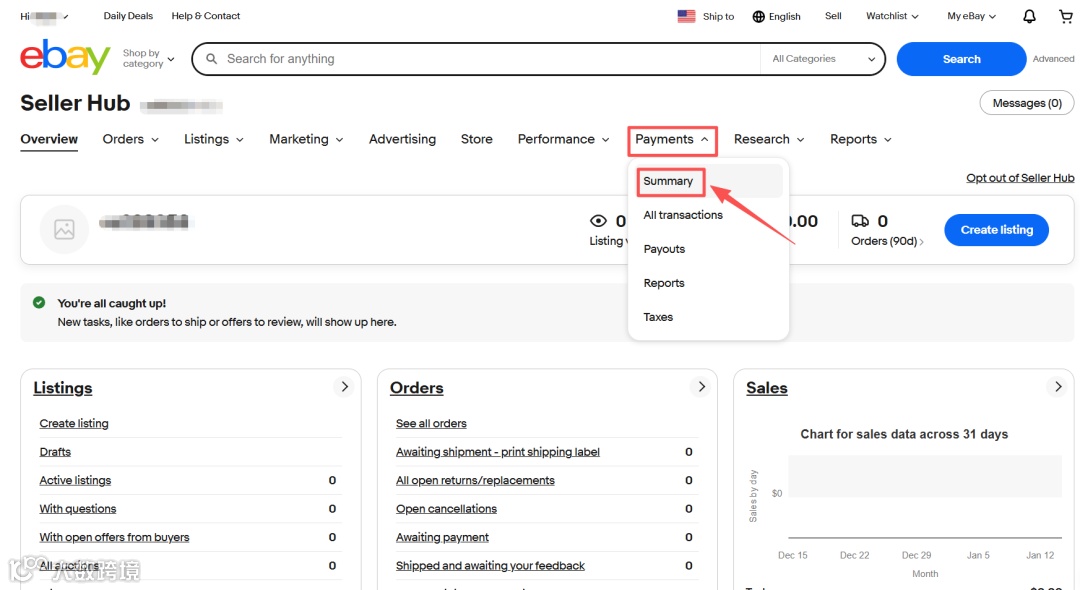This screenshot has height=590, width=1080.
Task: Click the Hi username greeting dropdown
Action: tap(44, 16)
